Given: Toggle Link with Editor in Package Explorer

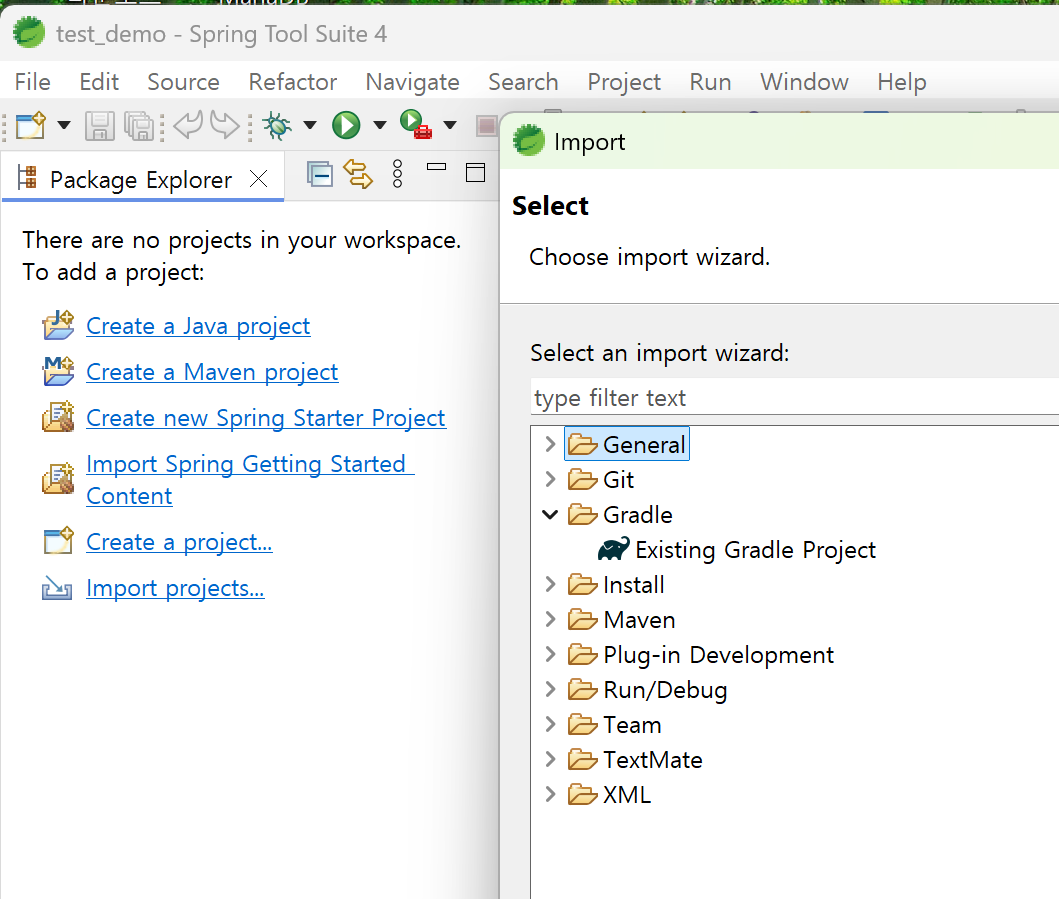Looking at the screenshot, I should 357,175.
